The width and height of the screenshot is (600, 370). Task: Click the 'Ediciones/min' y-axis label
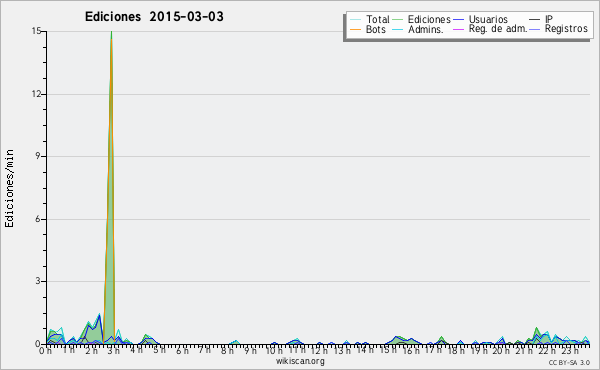[x=9, y=188]
